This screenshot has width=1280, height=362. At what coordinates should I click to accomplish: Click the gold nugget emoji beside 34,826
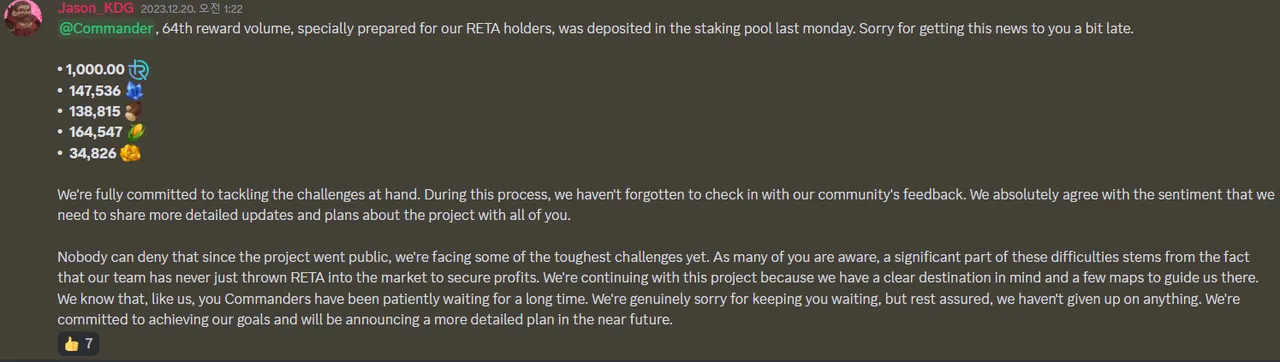click(x=130, y=153)
